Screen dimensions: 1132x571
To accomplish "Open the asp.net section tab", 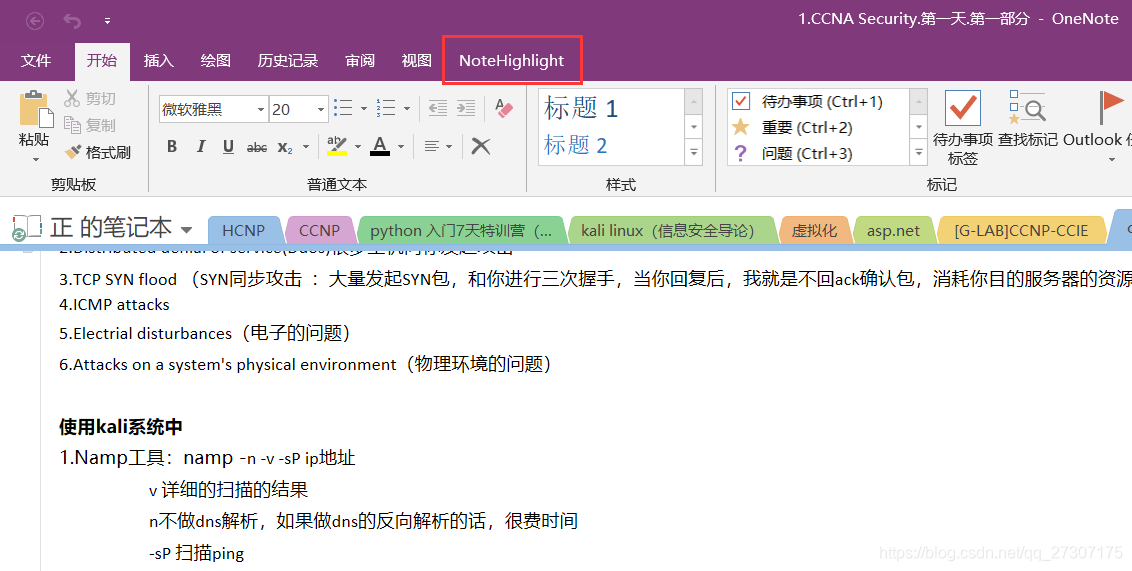I will point(894,231).
